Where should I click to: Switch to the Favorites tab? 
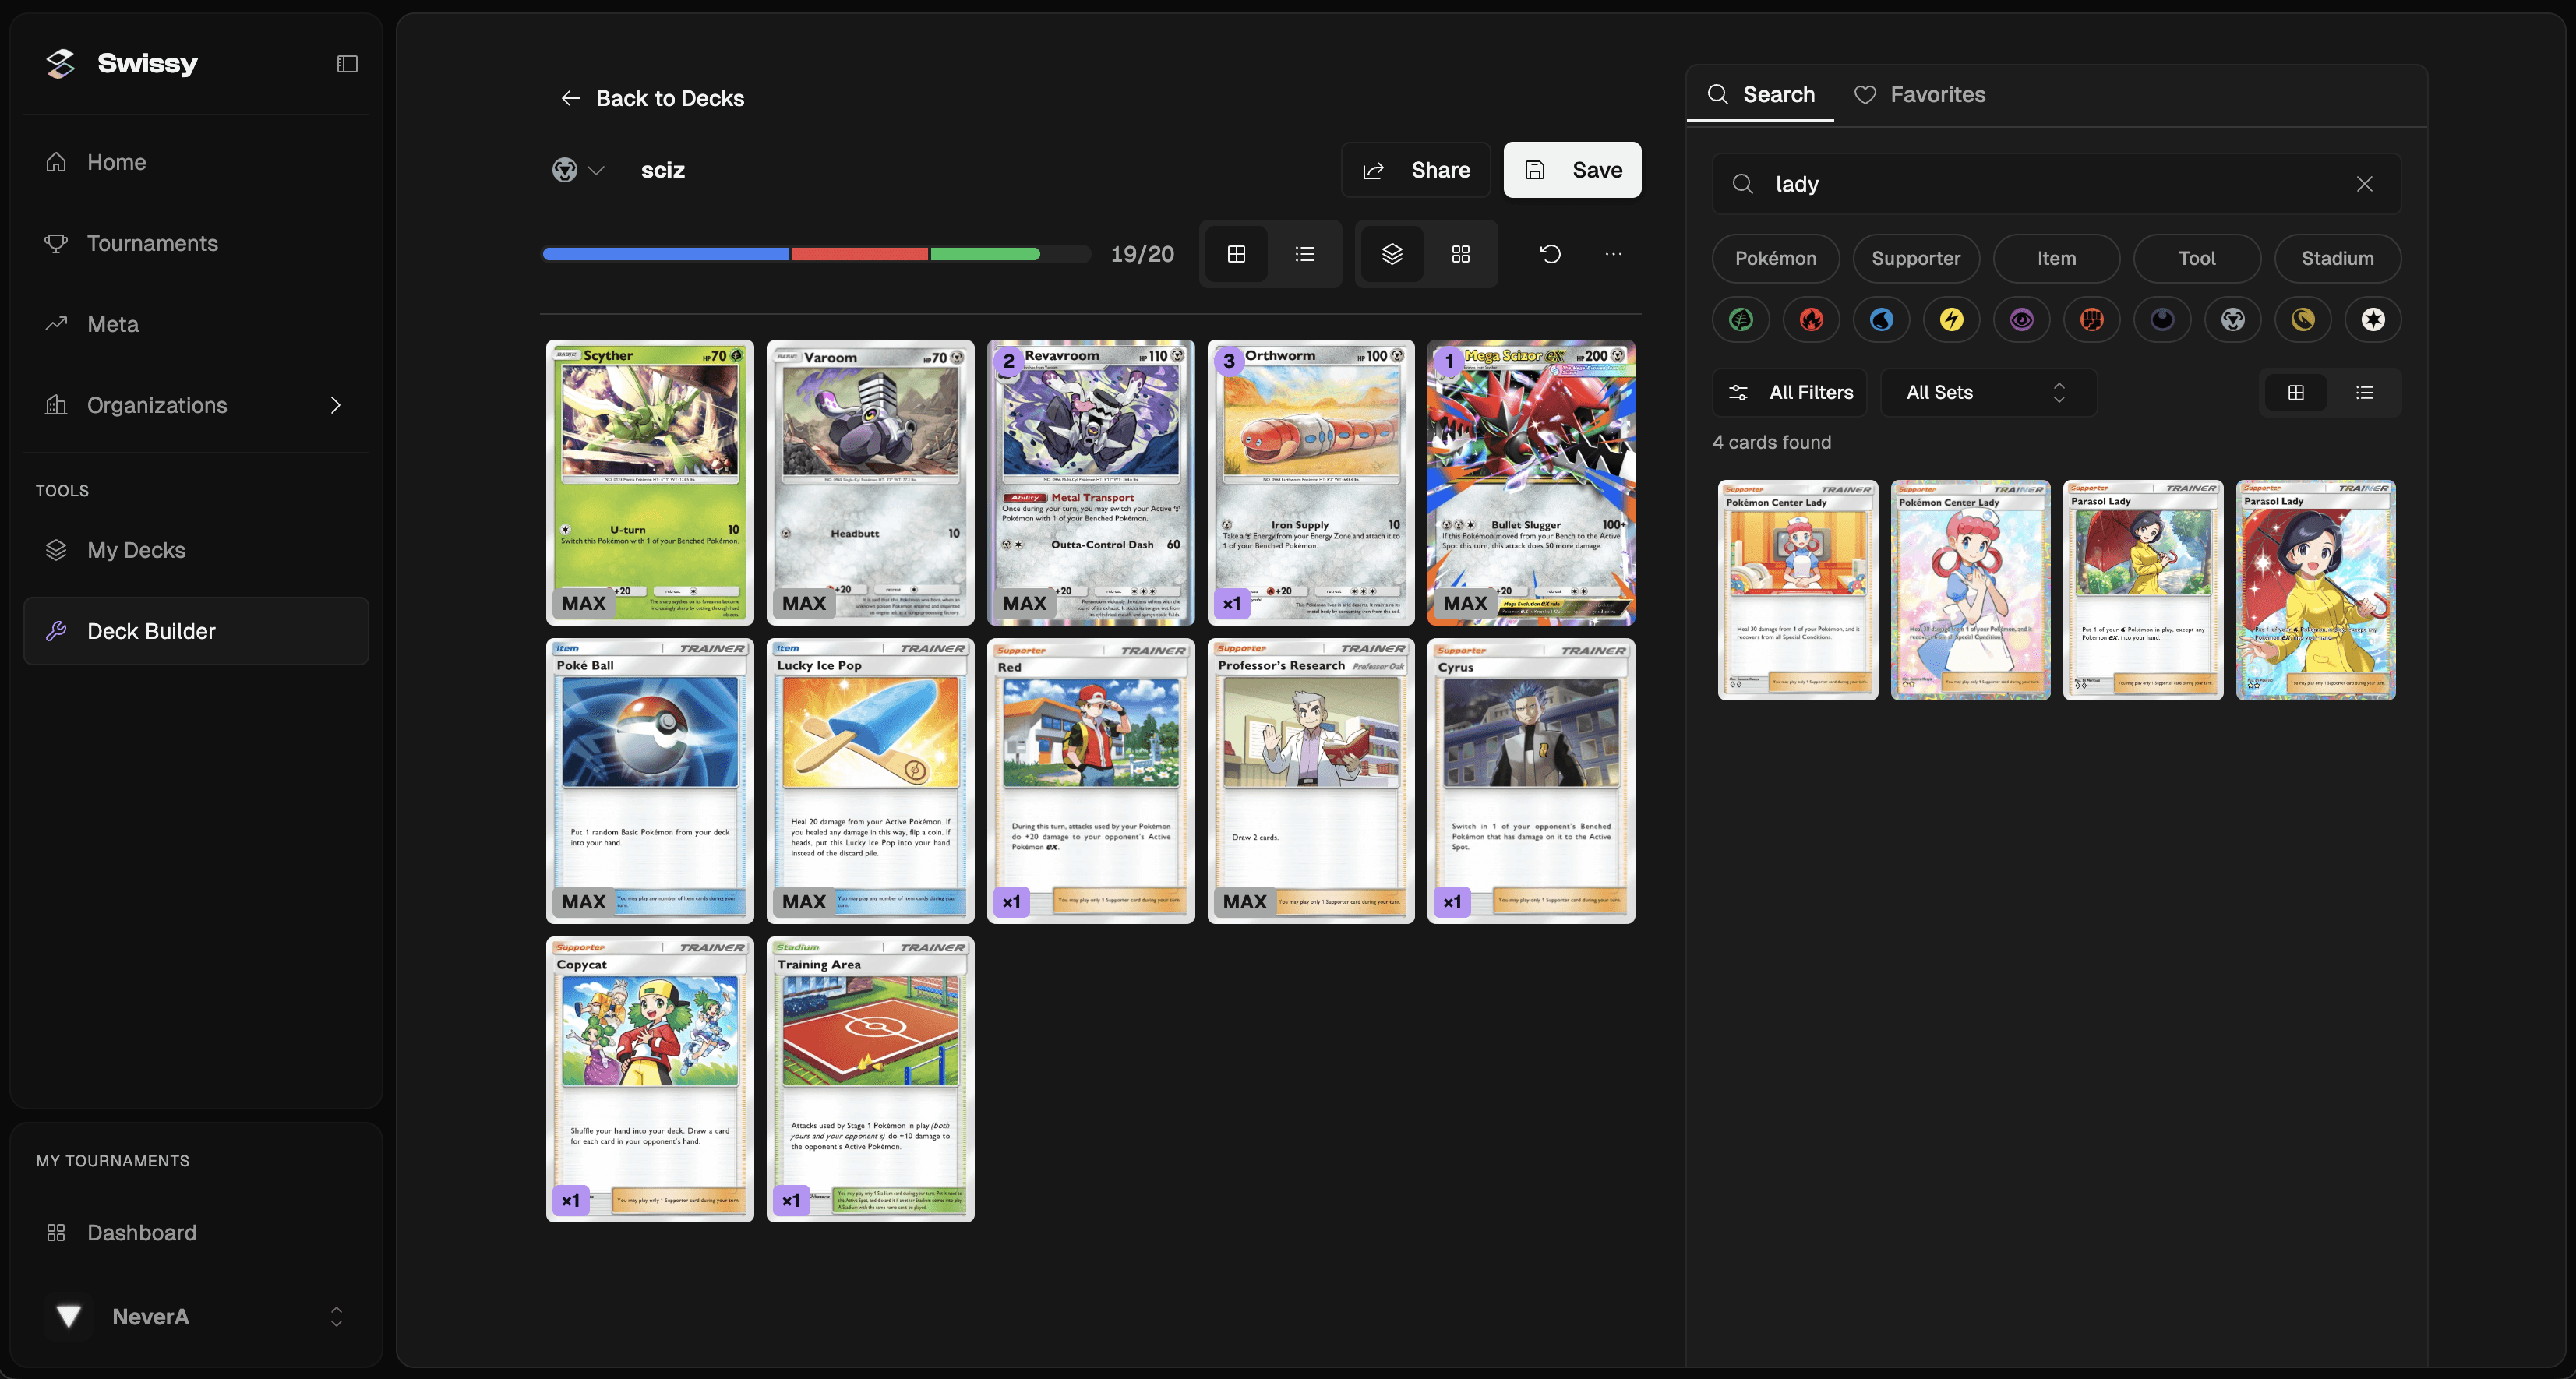pyautogui.click(x=1919, y=94)
